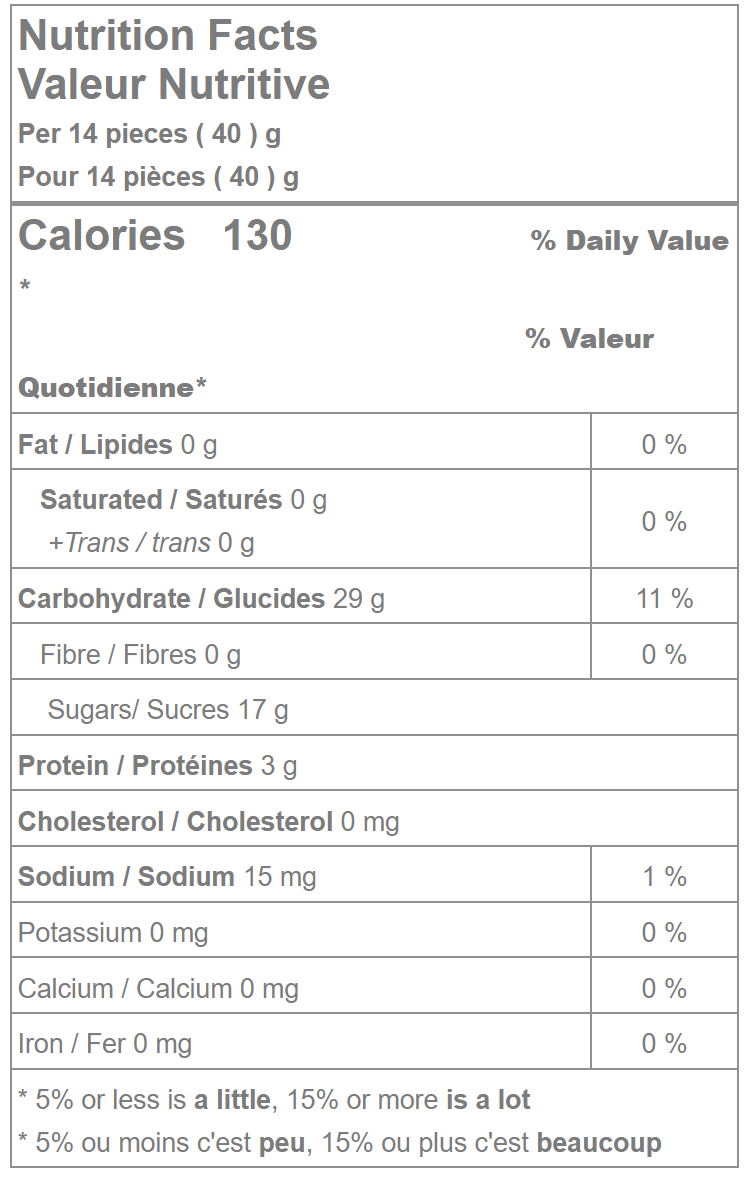Screen dimensions: 751x1182
Task: Click the Valeur Nutritive heading
Action: point(174,84)
